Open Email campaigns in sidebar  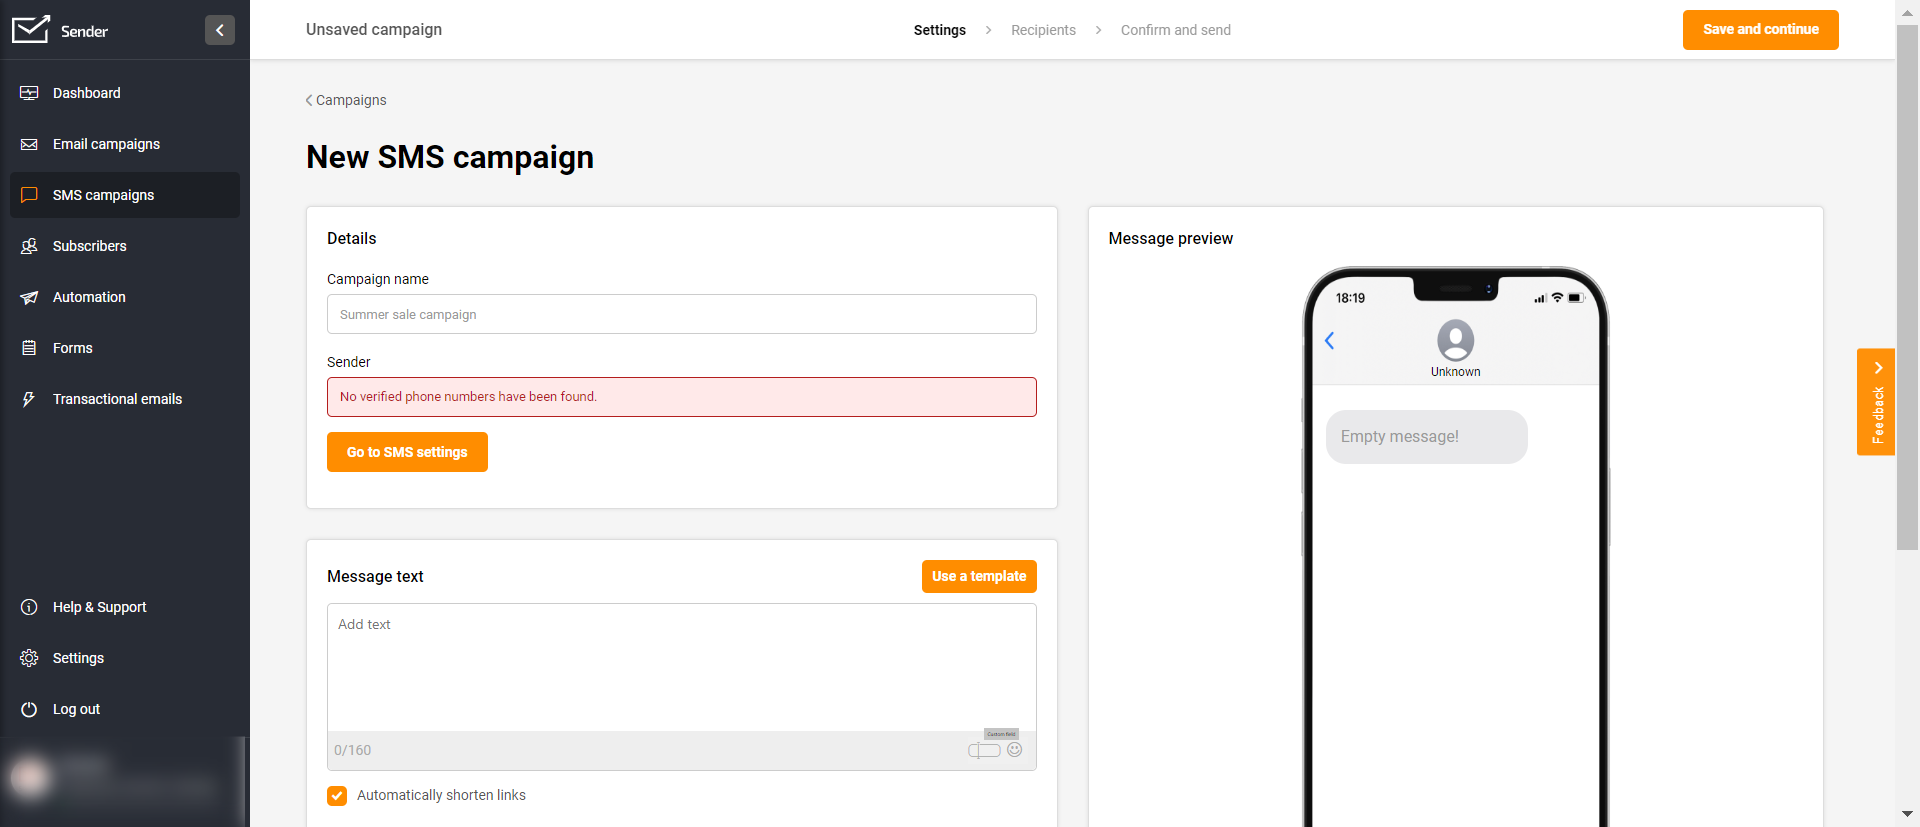[106, 144]
